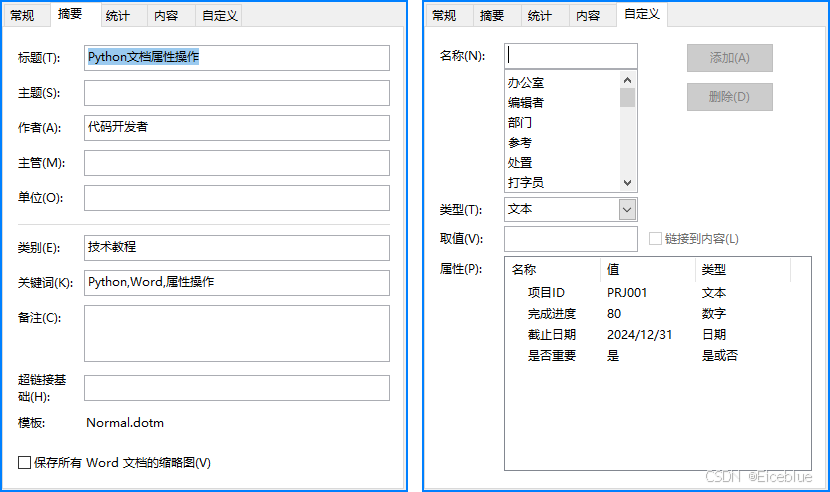830x492 pixels.
Task: Click the 类别 category input field
Action: (x=237, y=247)
